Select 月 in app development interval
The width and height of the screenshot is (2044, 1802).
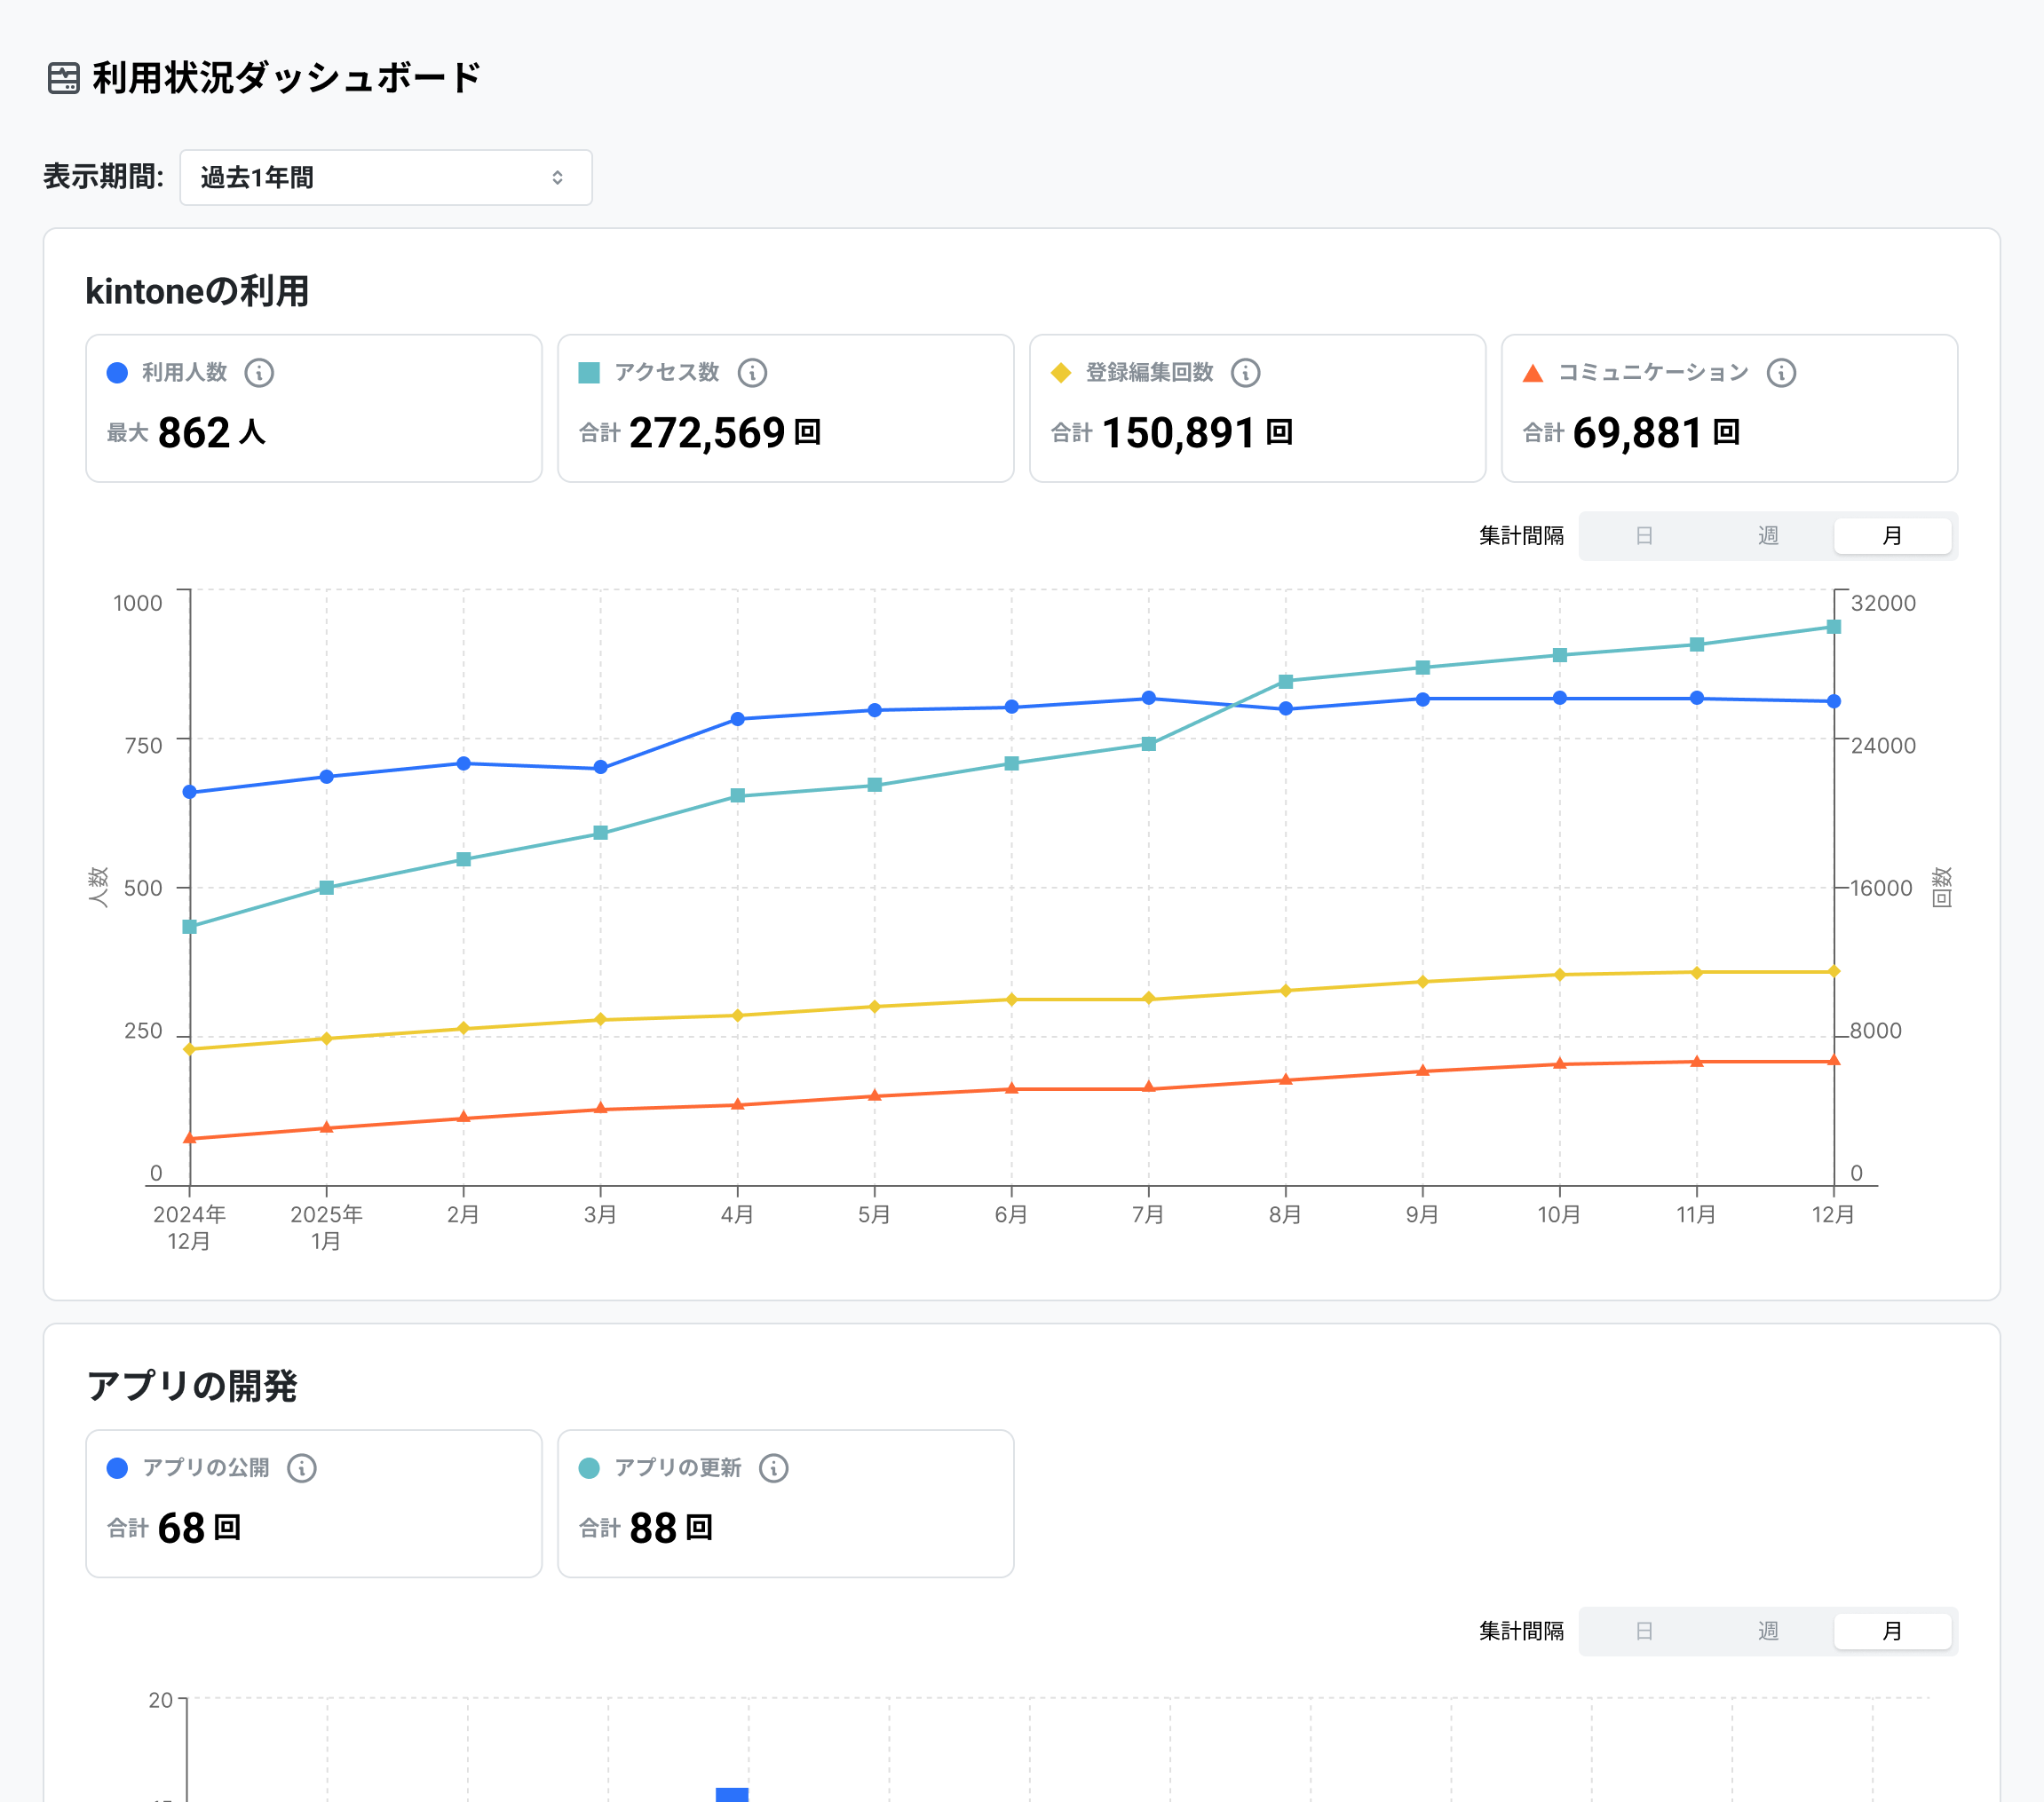point(1892,1631)
